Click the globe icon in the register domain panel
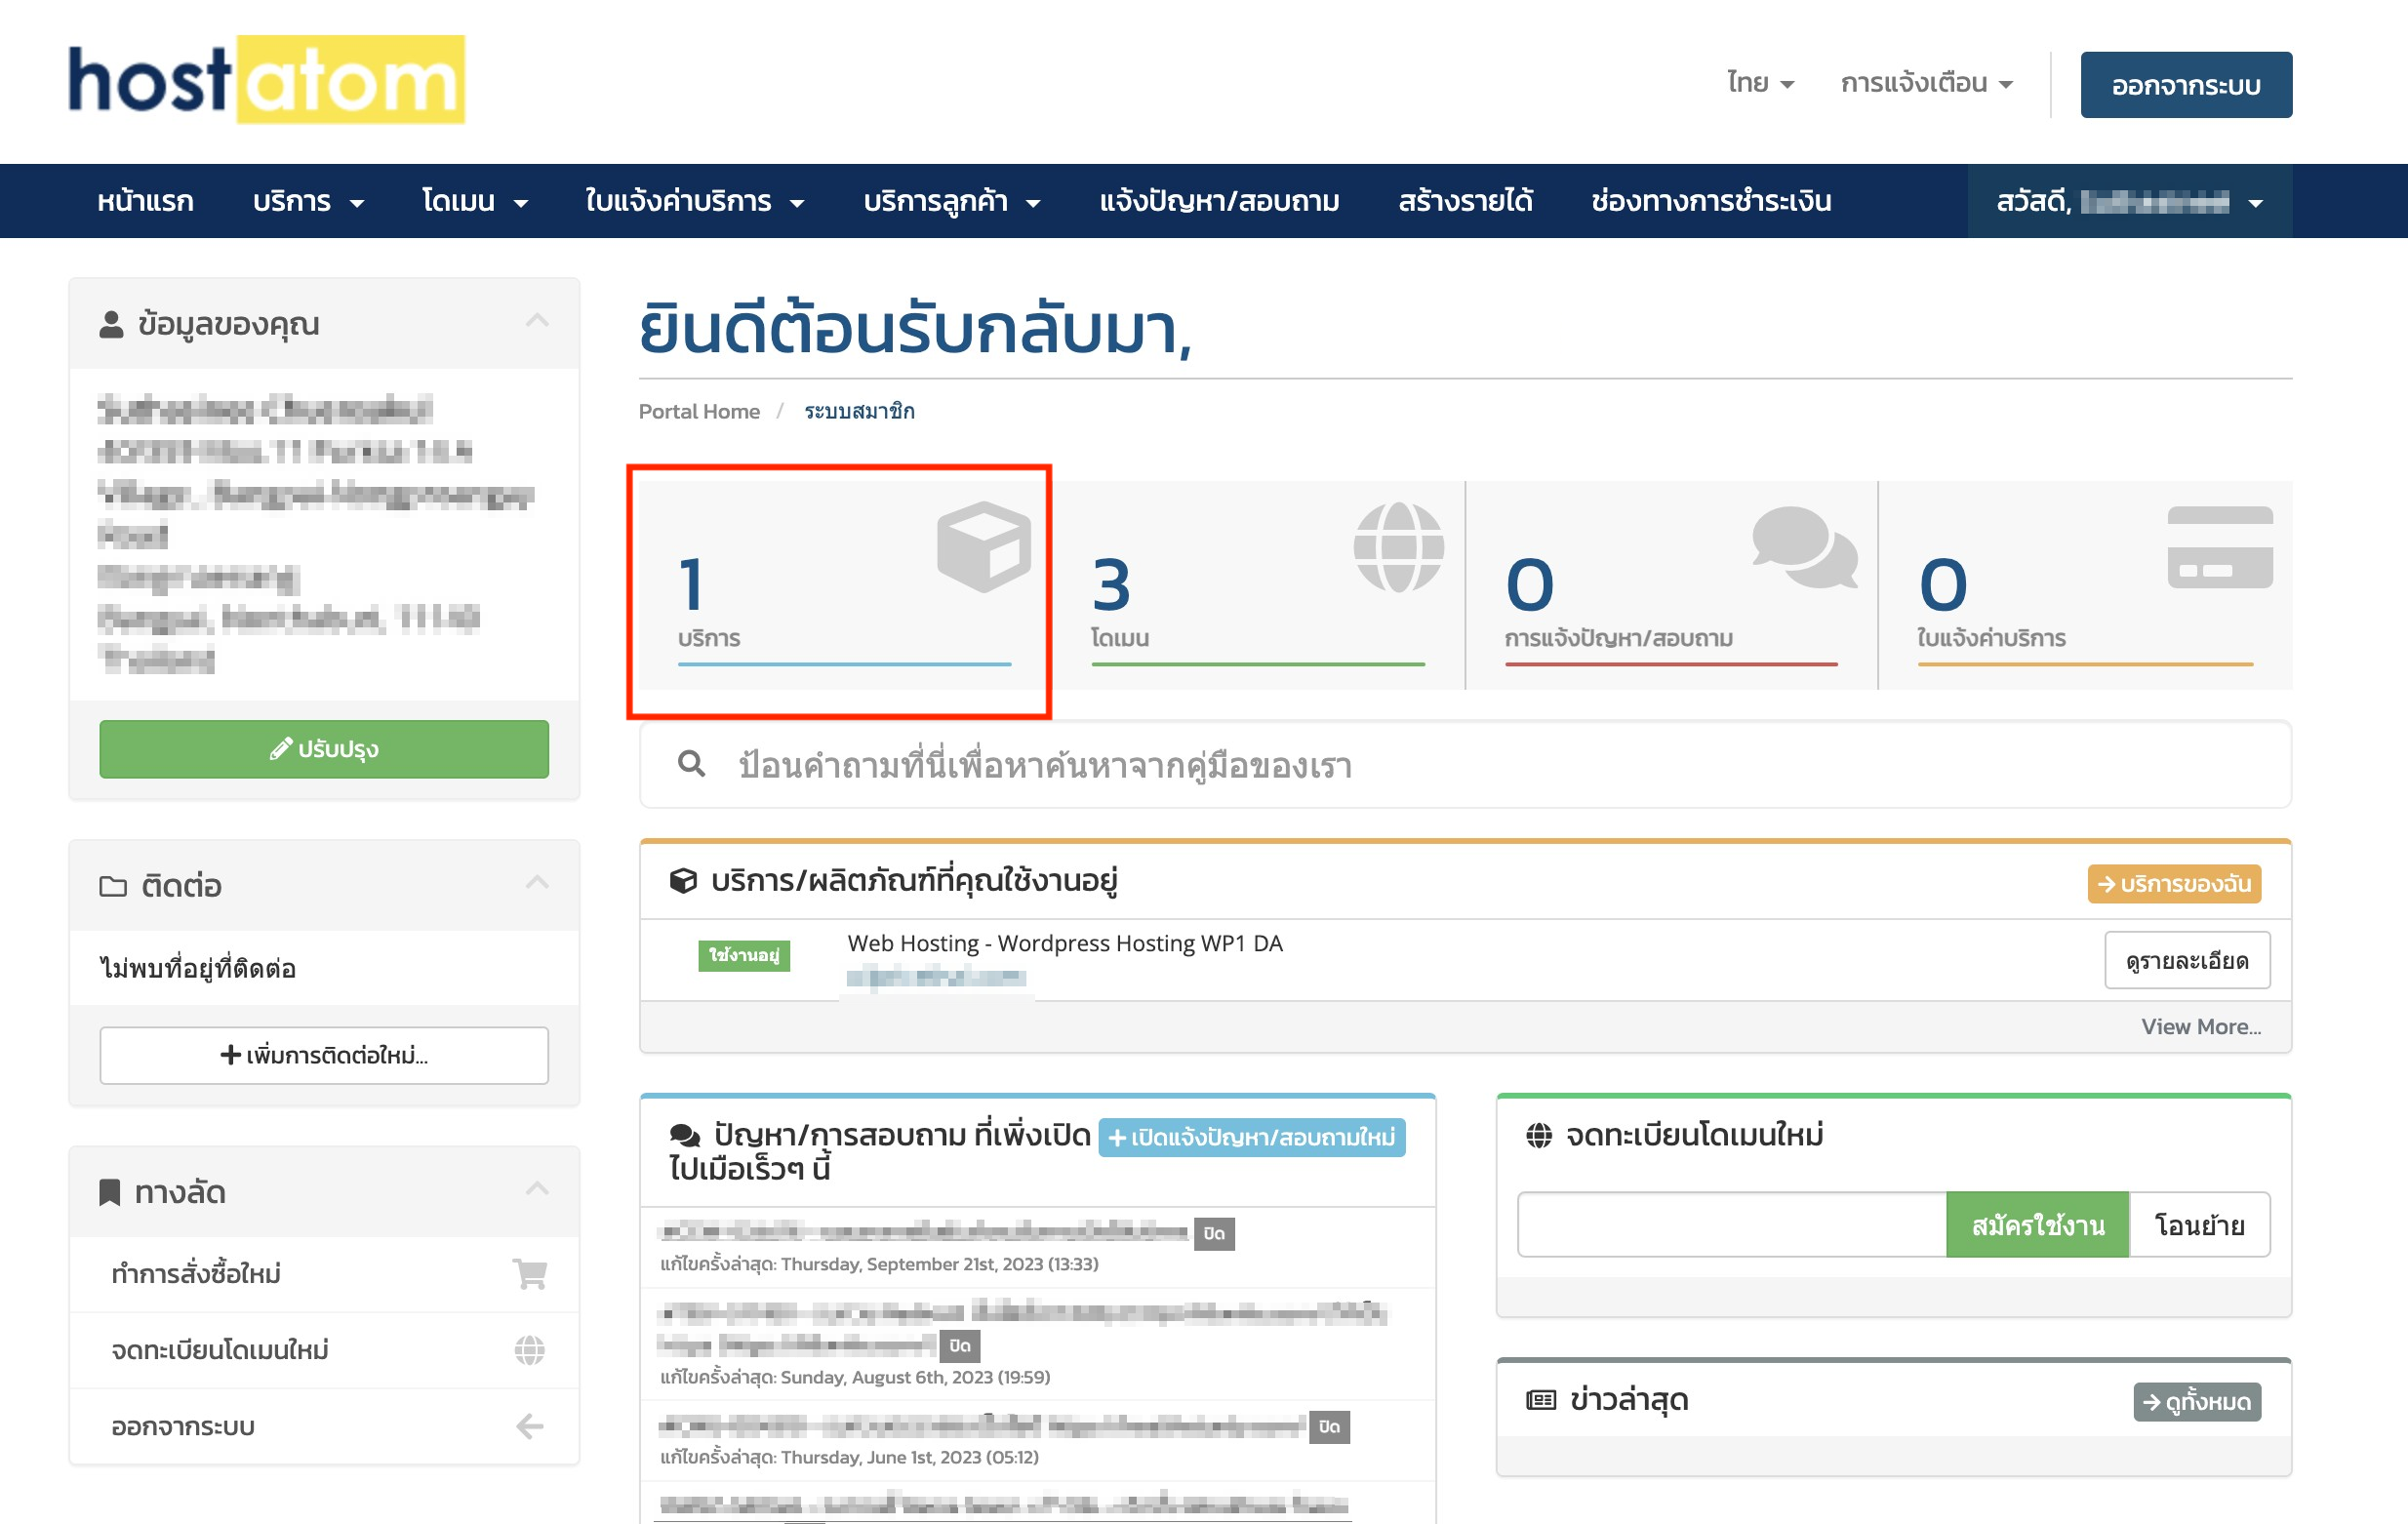 point(1539,1135)
